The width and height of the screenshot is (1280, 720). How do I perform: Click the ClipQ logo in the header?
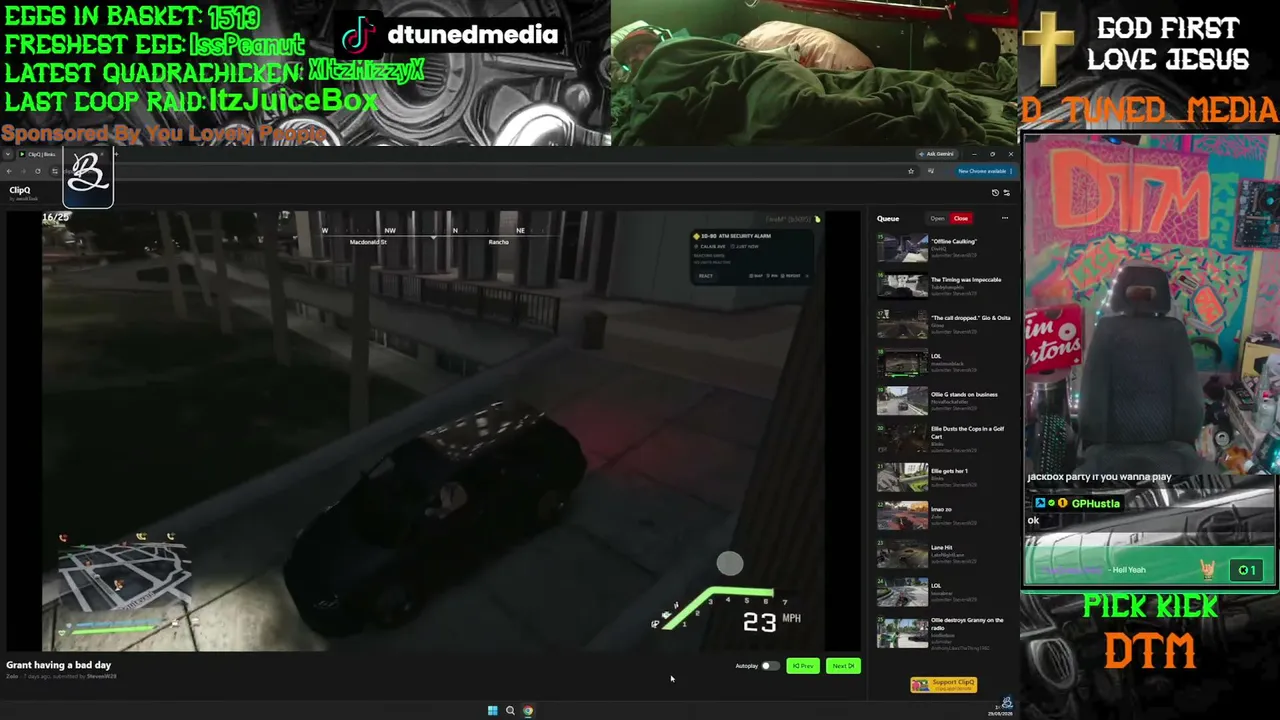(x=20, y=190)
